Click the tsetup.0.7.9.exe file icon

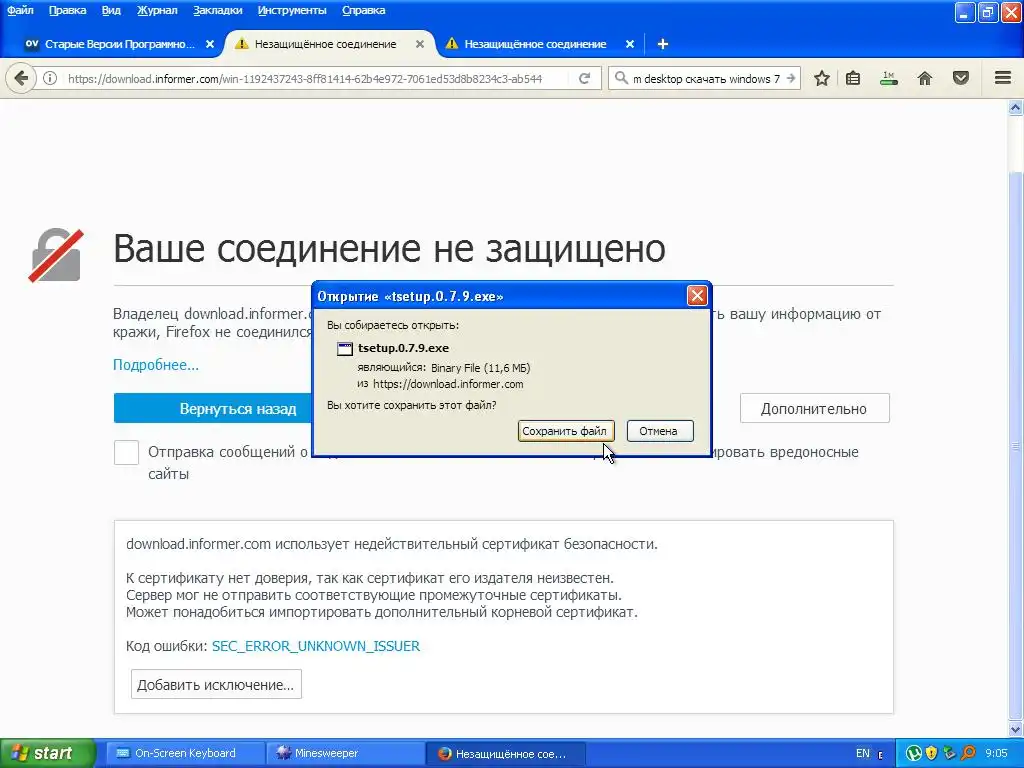point(344,348)
